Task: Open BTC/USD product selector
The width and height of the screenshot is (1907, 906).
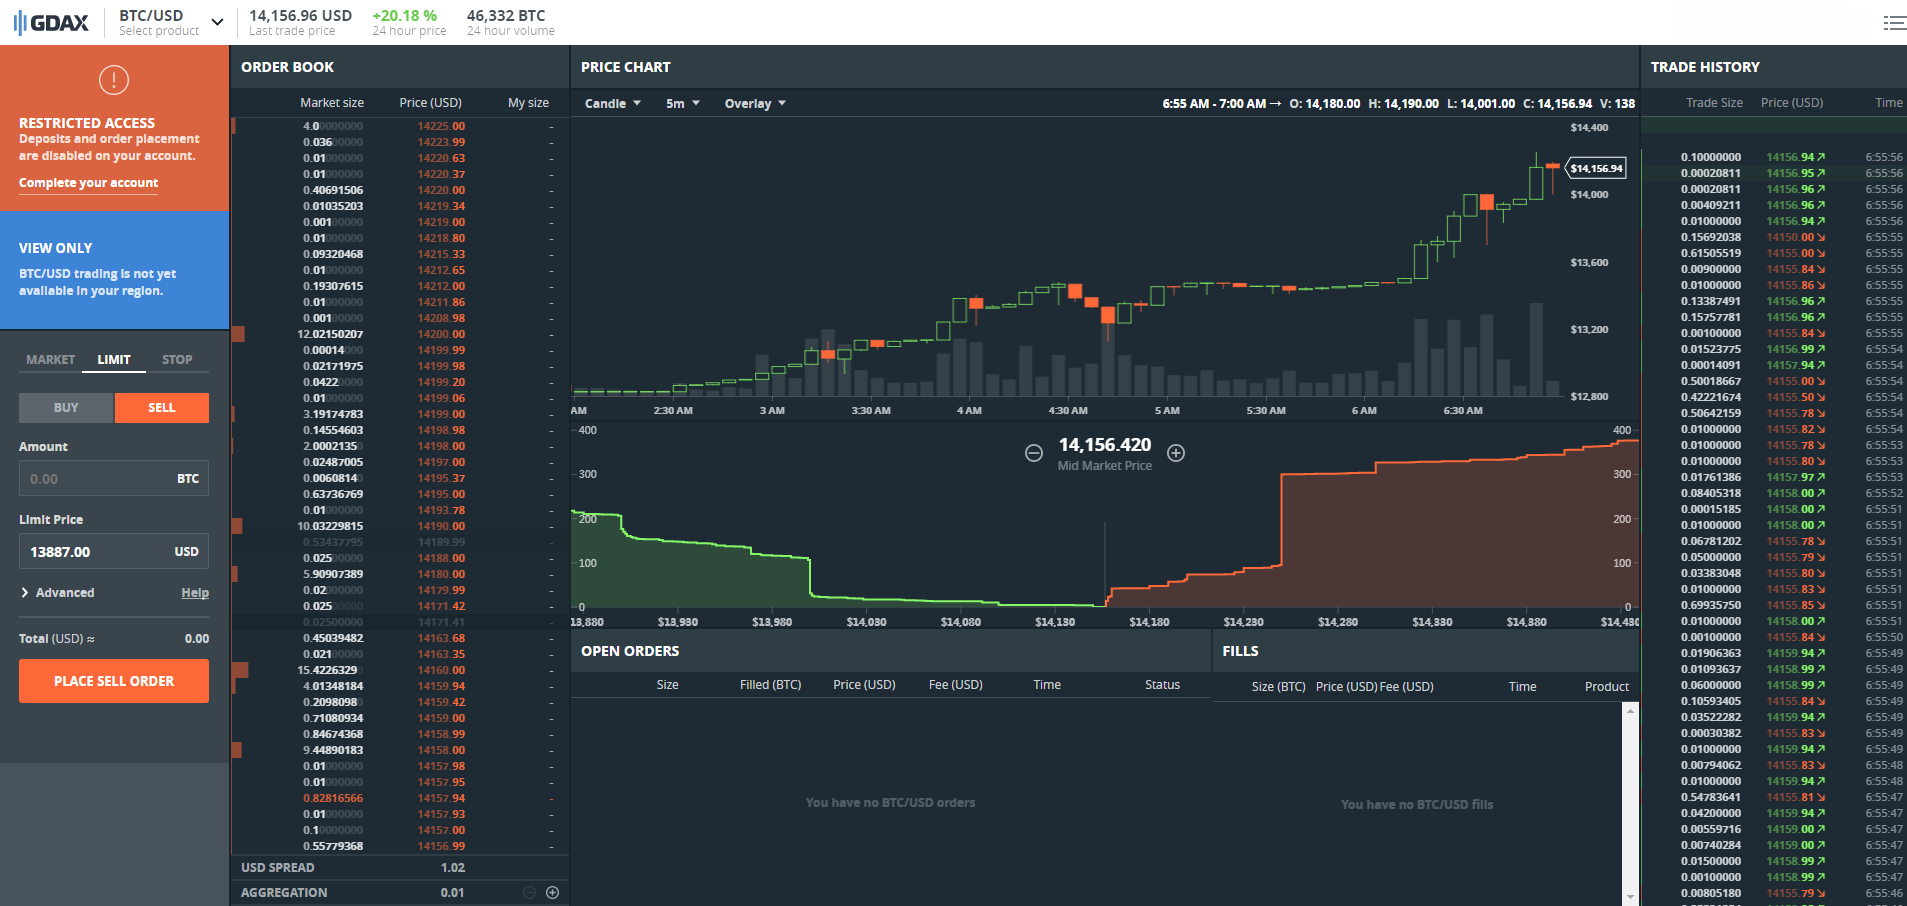Action: [x=170, y=22]
